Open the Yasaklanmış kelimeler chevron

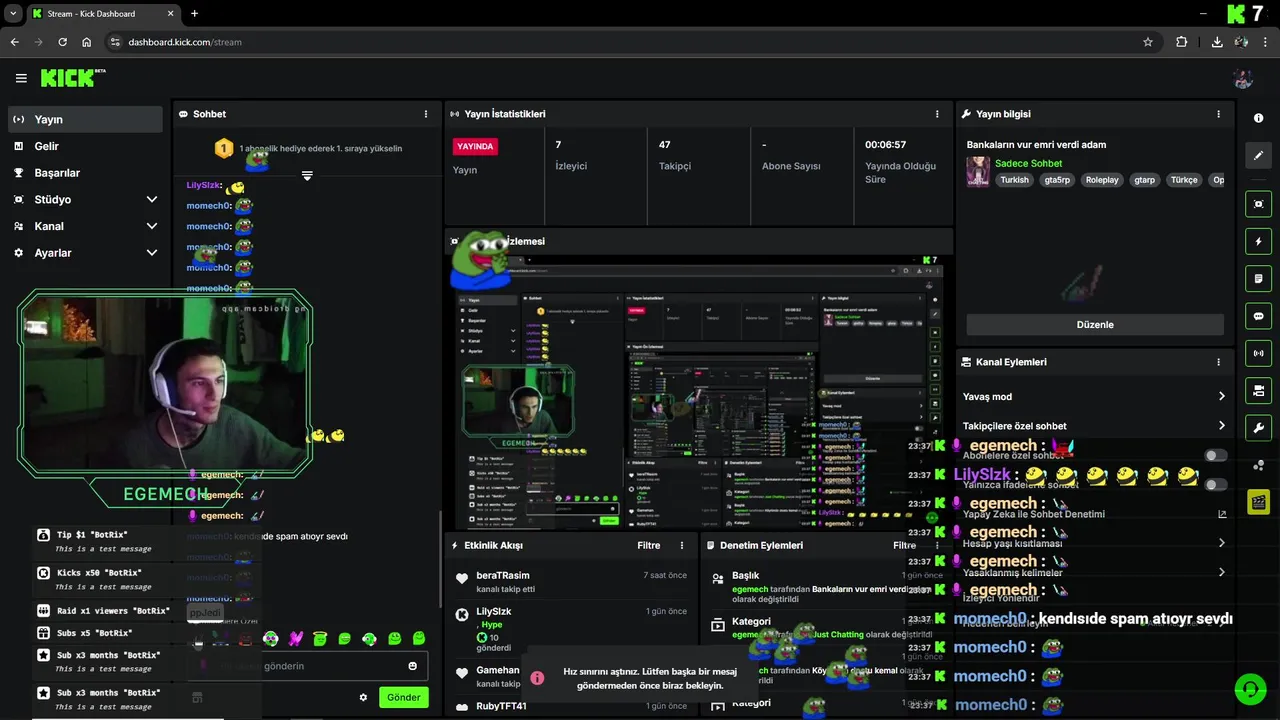1222,572
